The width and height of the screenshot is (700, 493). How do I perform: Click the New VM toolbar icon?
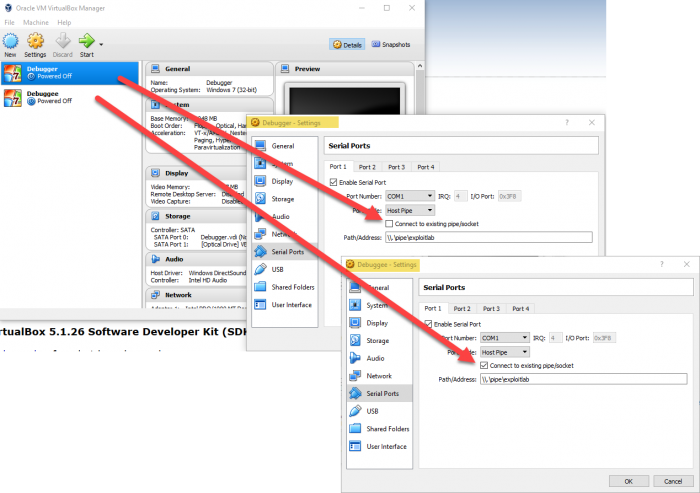(10, 41)
